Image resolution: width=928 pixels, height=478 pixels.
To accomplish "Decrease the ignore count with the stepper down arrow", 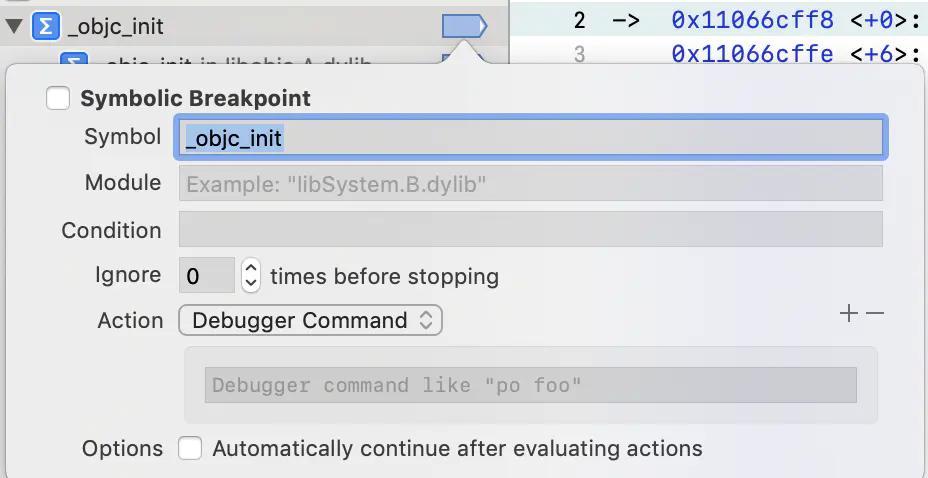I will (x=251, y=283).
